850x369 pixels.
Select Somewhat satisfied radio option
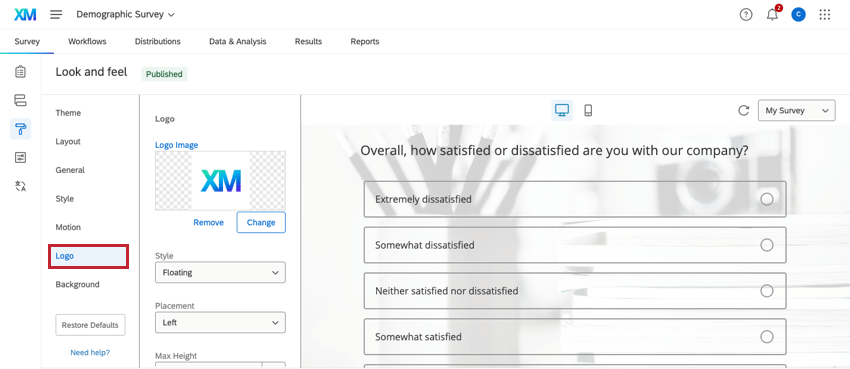tap(767, 337)
